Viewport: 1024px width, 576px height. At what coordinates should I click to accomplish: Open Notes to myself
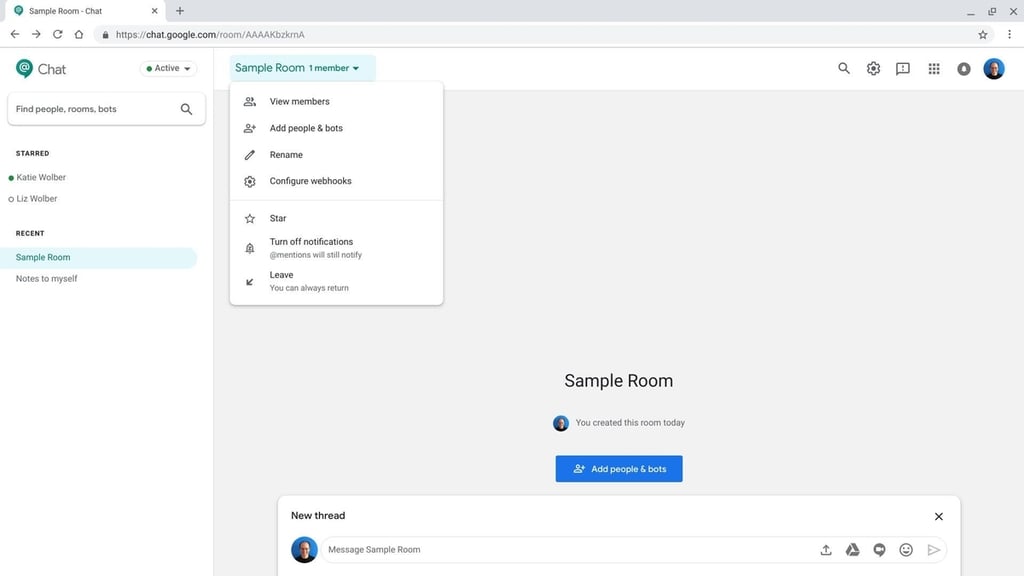(46, 278)
